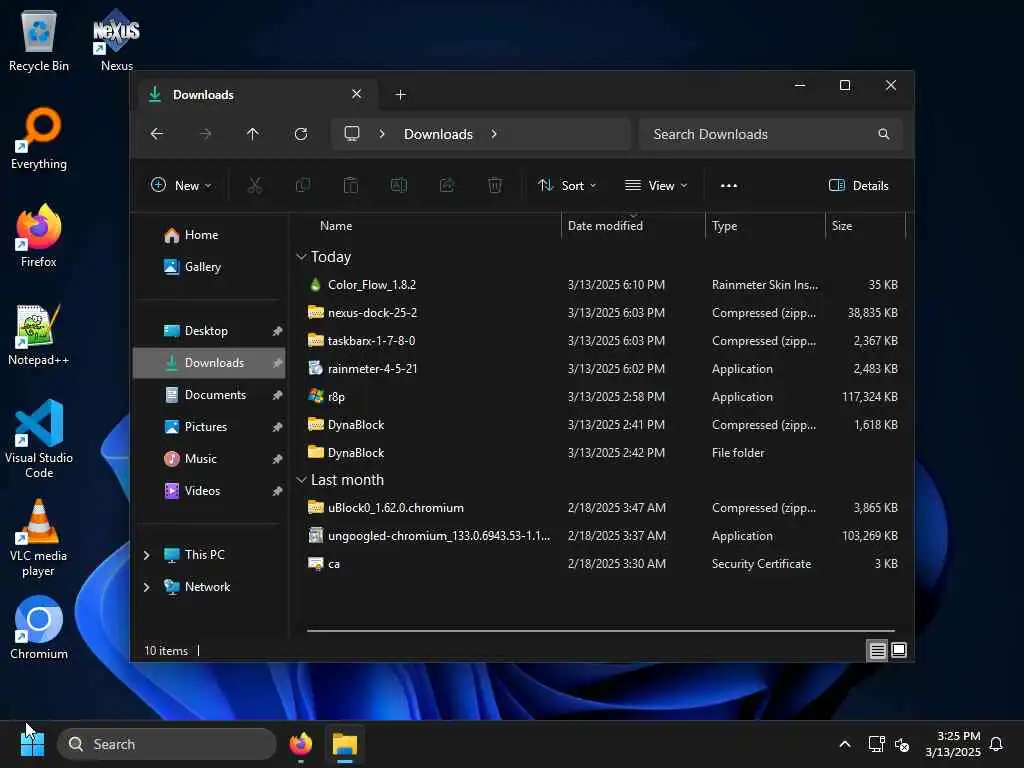Select Visual Studio Code desktop shortcut
The width and height of the screenshot is (1024, 768).
[39, 440]
